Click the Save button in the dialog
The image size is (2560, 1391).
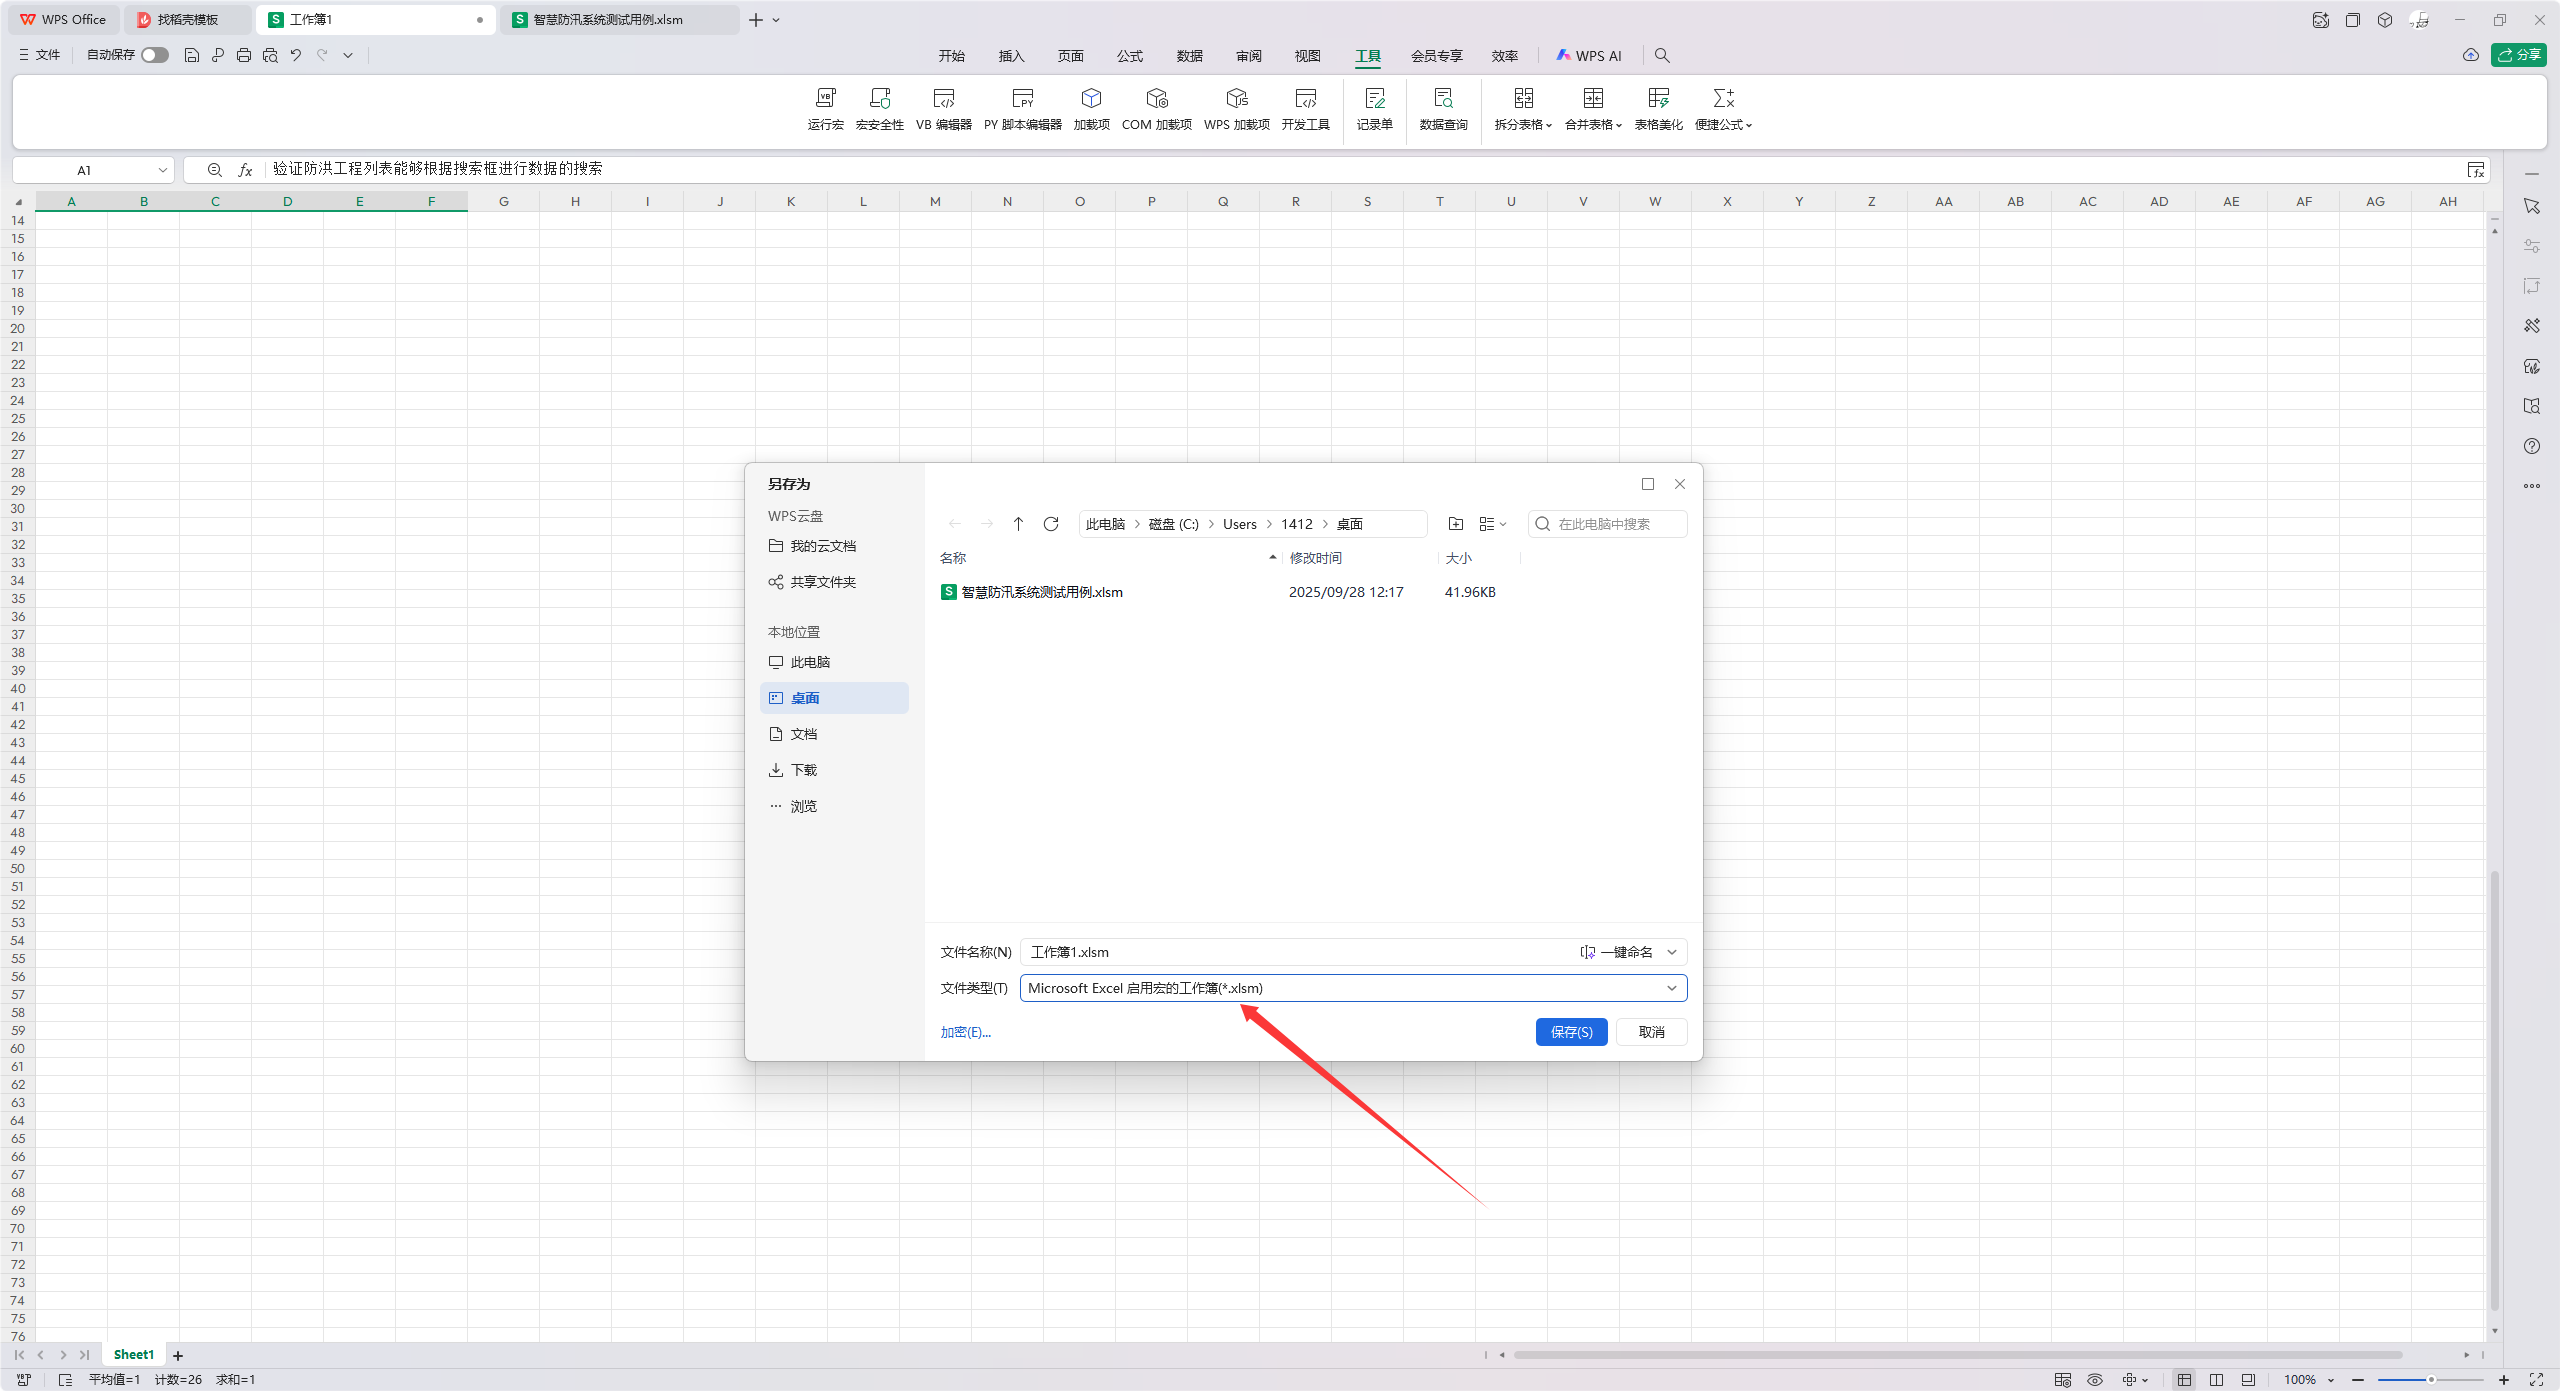pyautogui.click(x=1571, y=1032)
